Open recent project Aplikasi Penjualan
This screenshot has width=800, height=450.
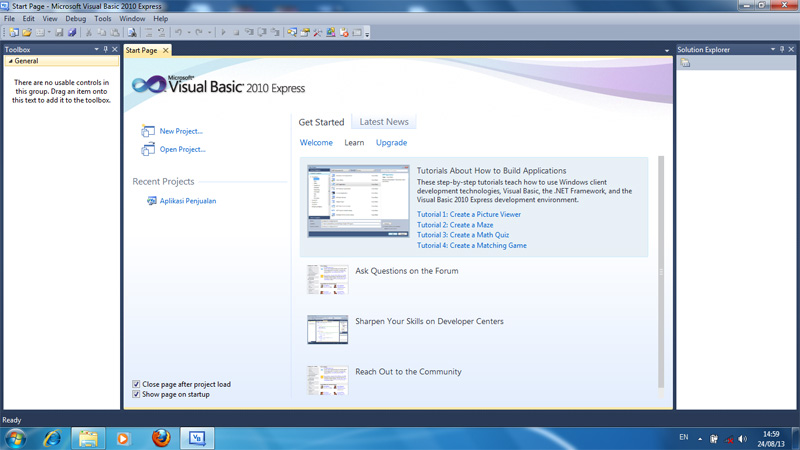pos(188,201)
